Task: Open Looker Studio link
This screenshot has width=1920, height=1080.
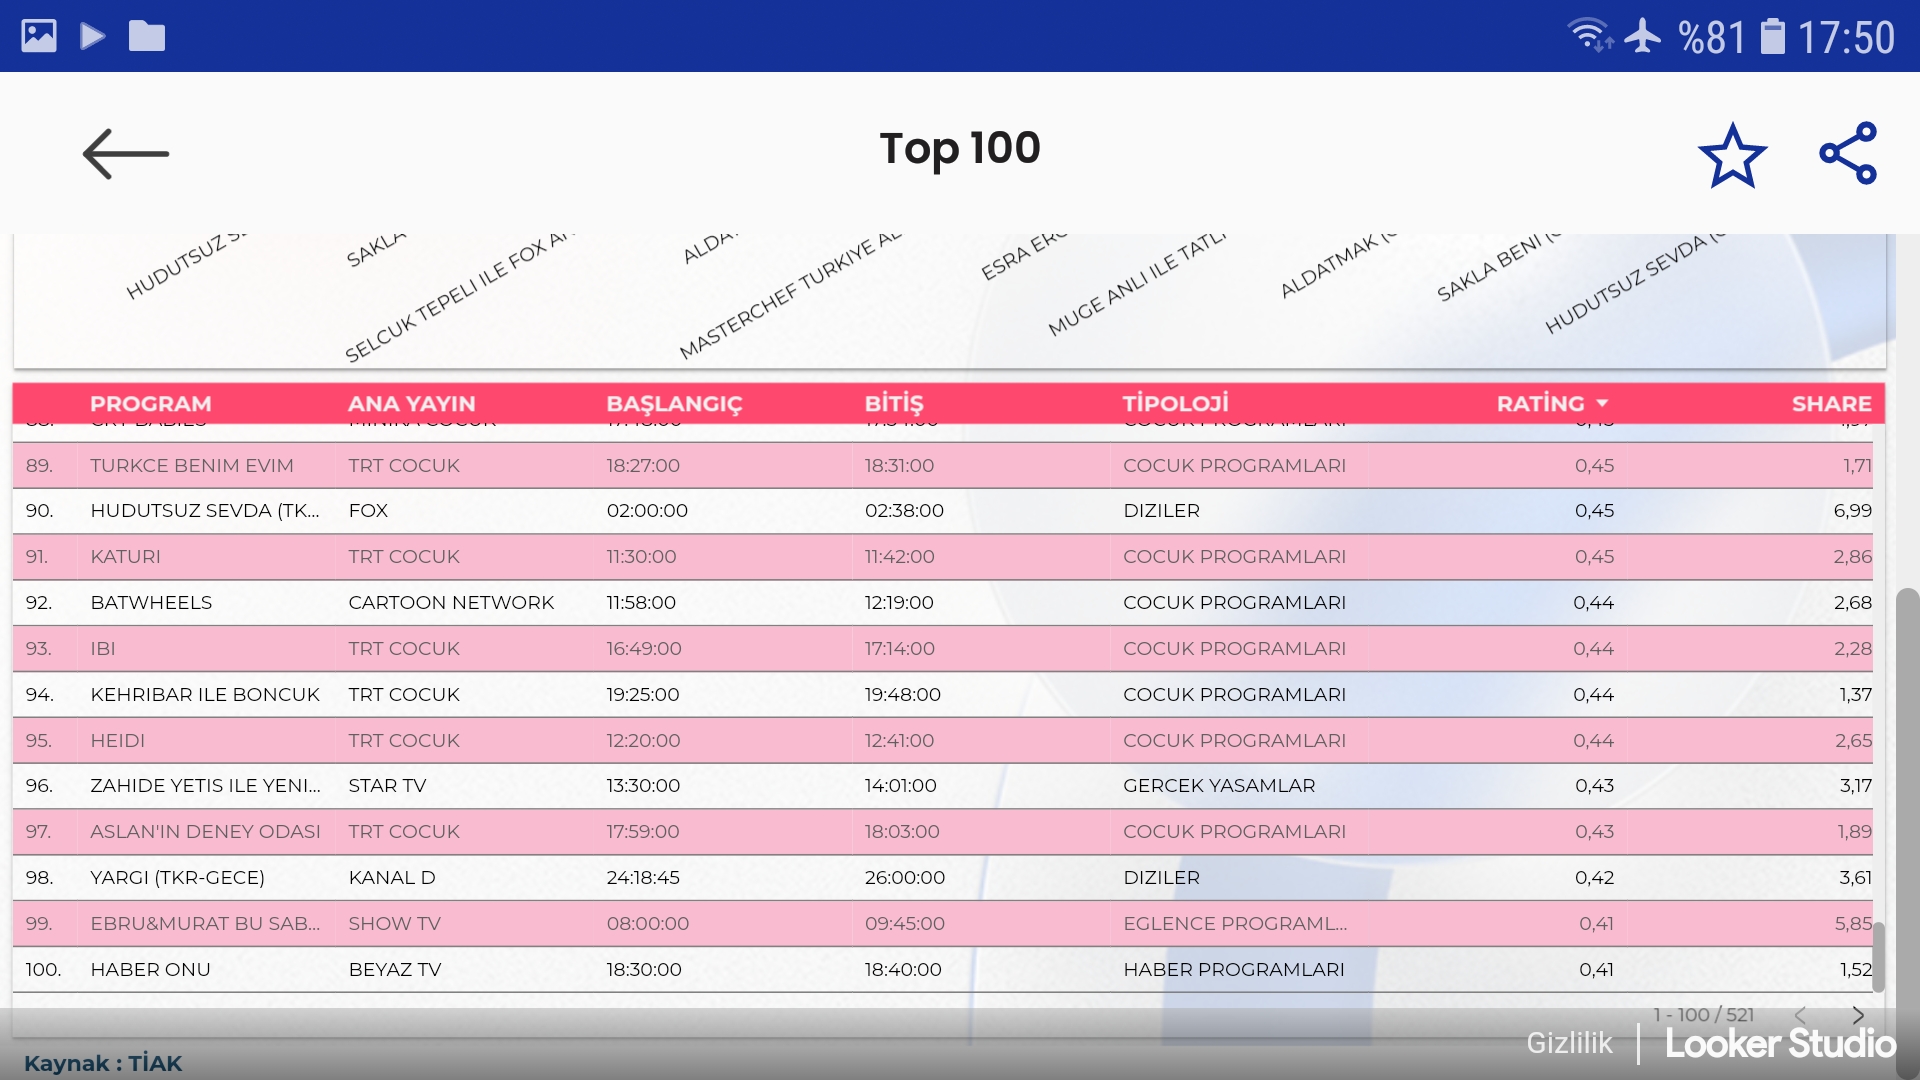Action: (1780, 1043)
